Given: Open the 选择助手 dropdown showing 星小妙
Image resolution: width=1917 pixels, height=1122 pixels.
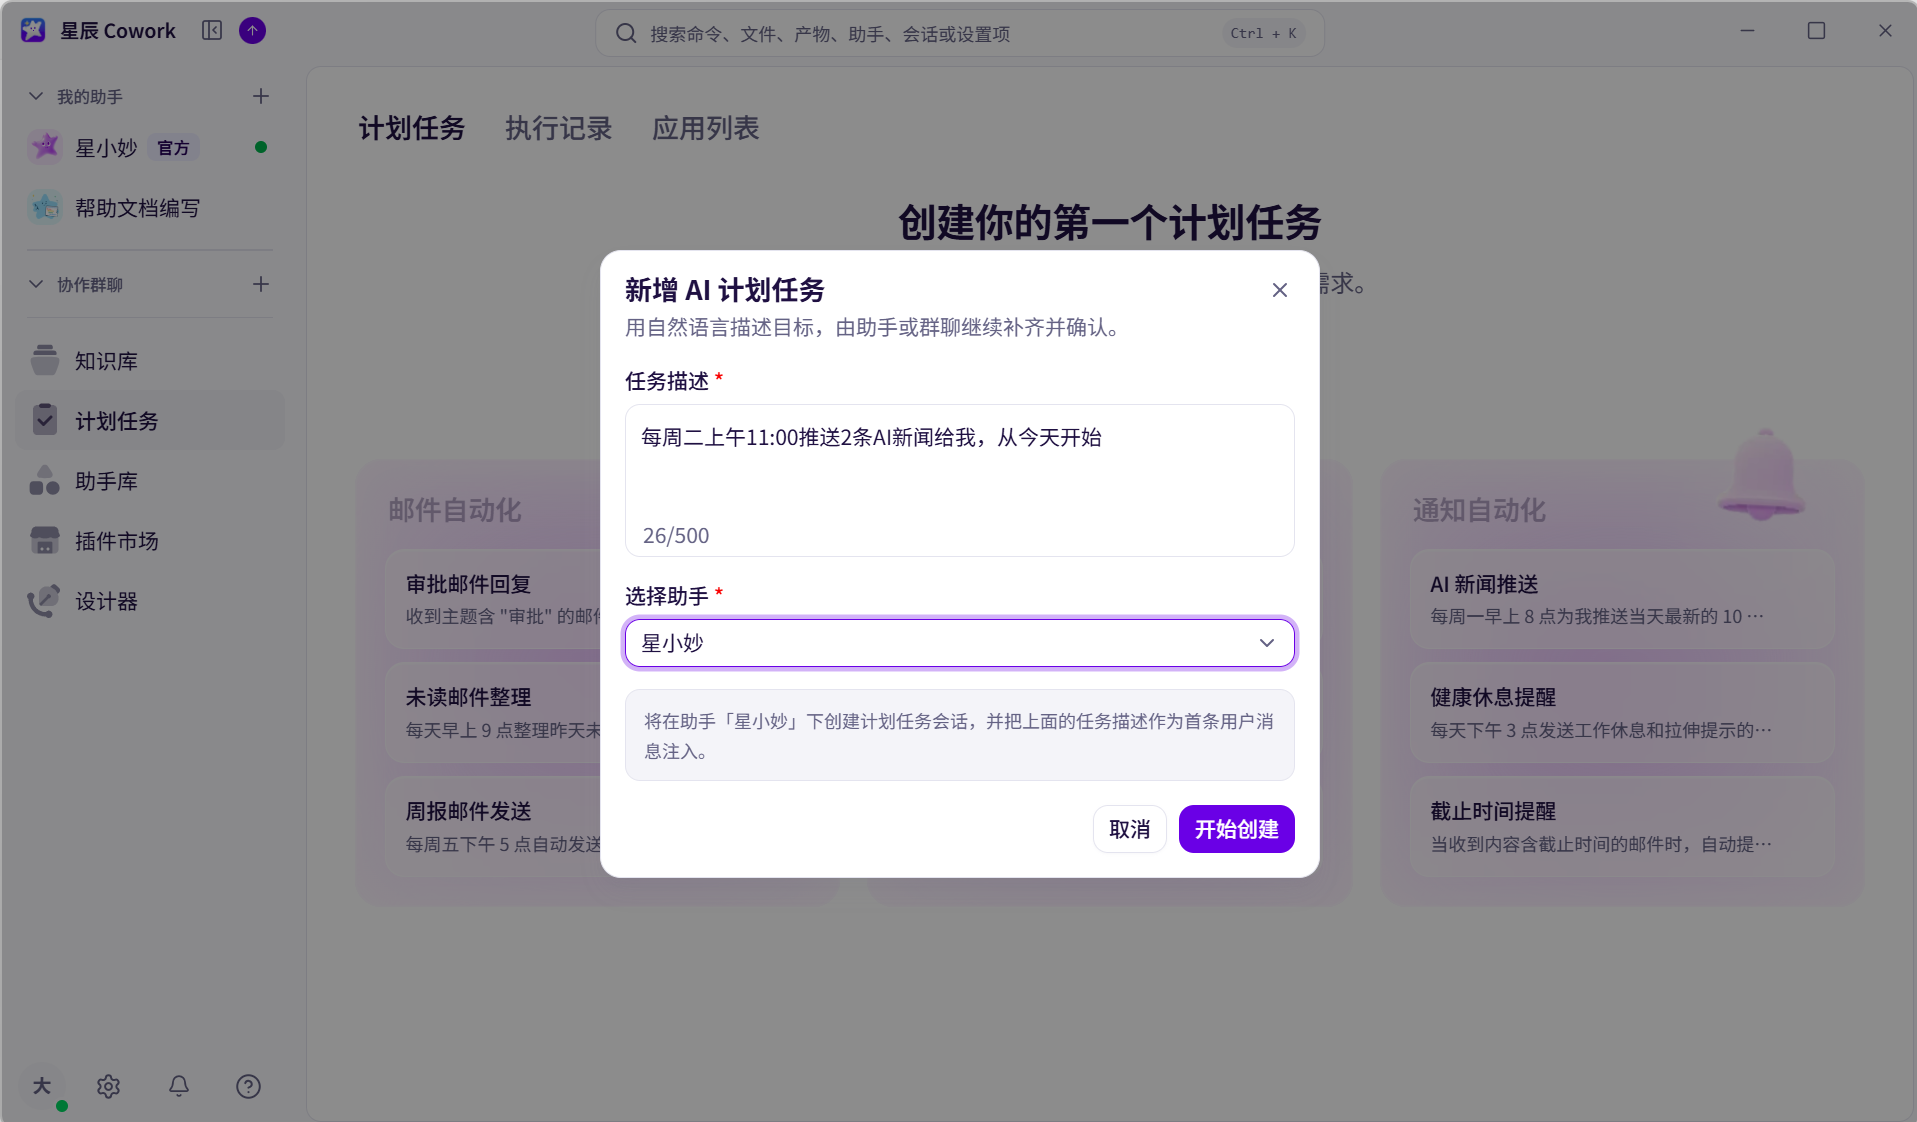Looking at the screenshot, I should (959, 643).
